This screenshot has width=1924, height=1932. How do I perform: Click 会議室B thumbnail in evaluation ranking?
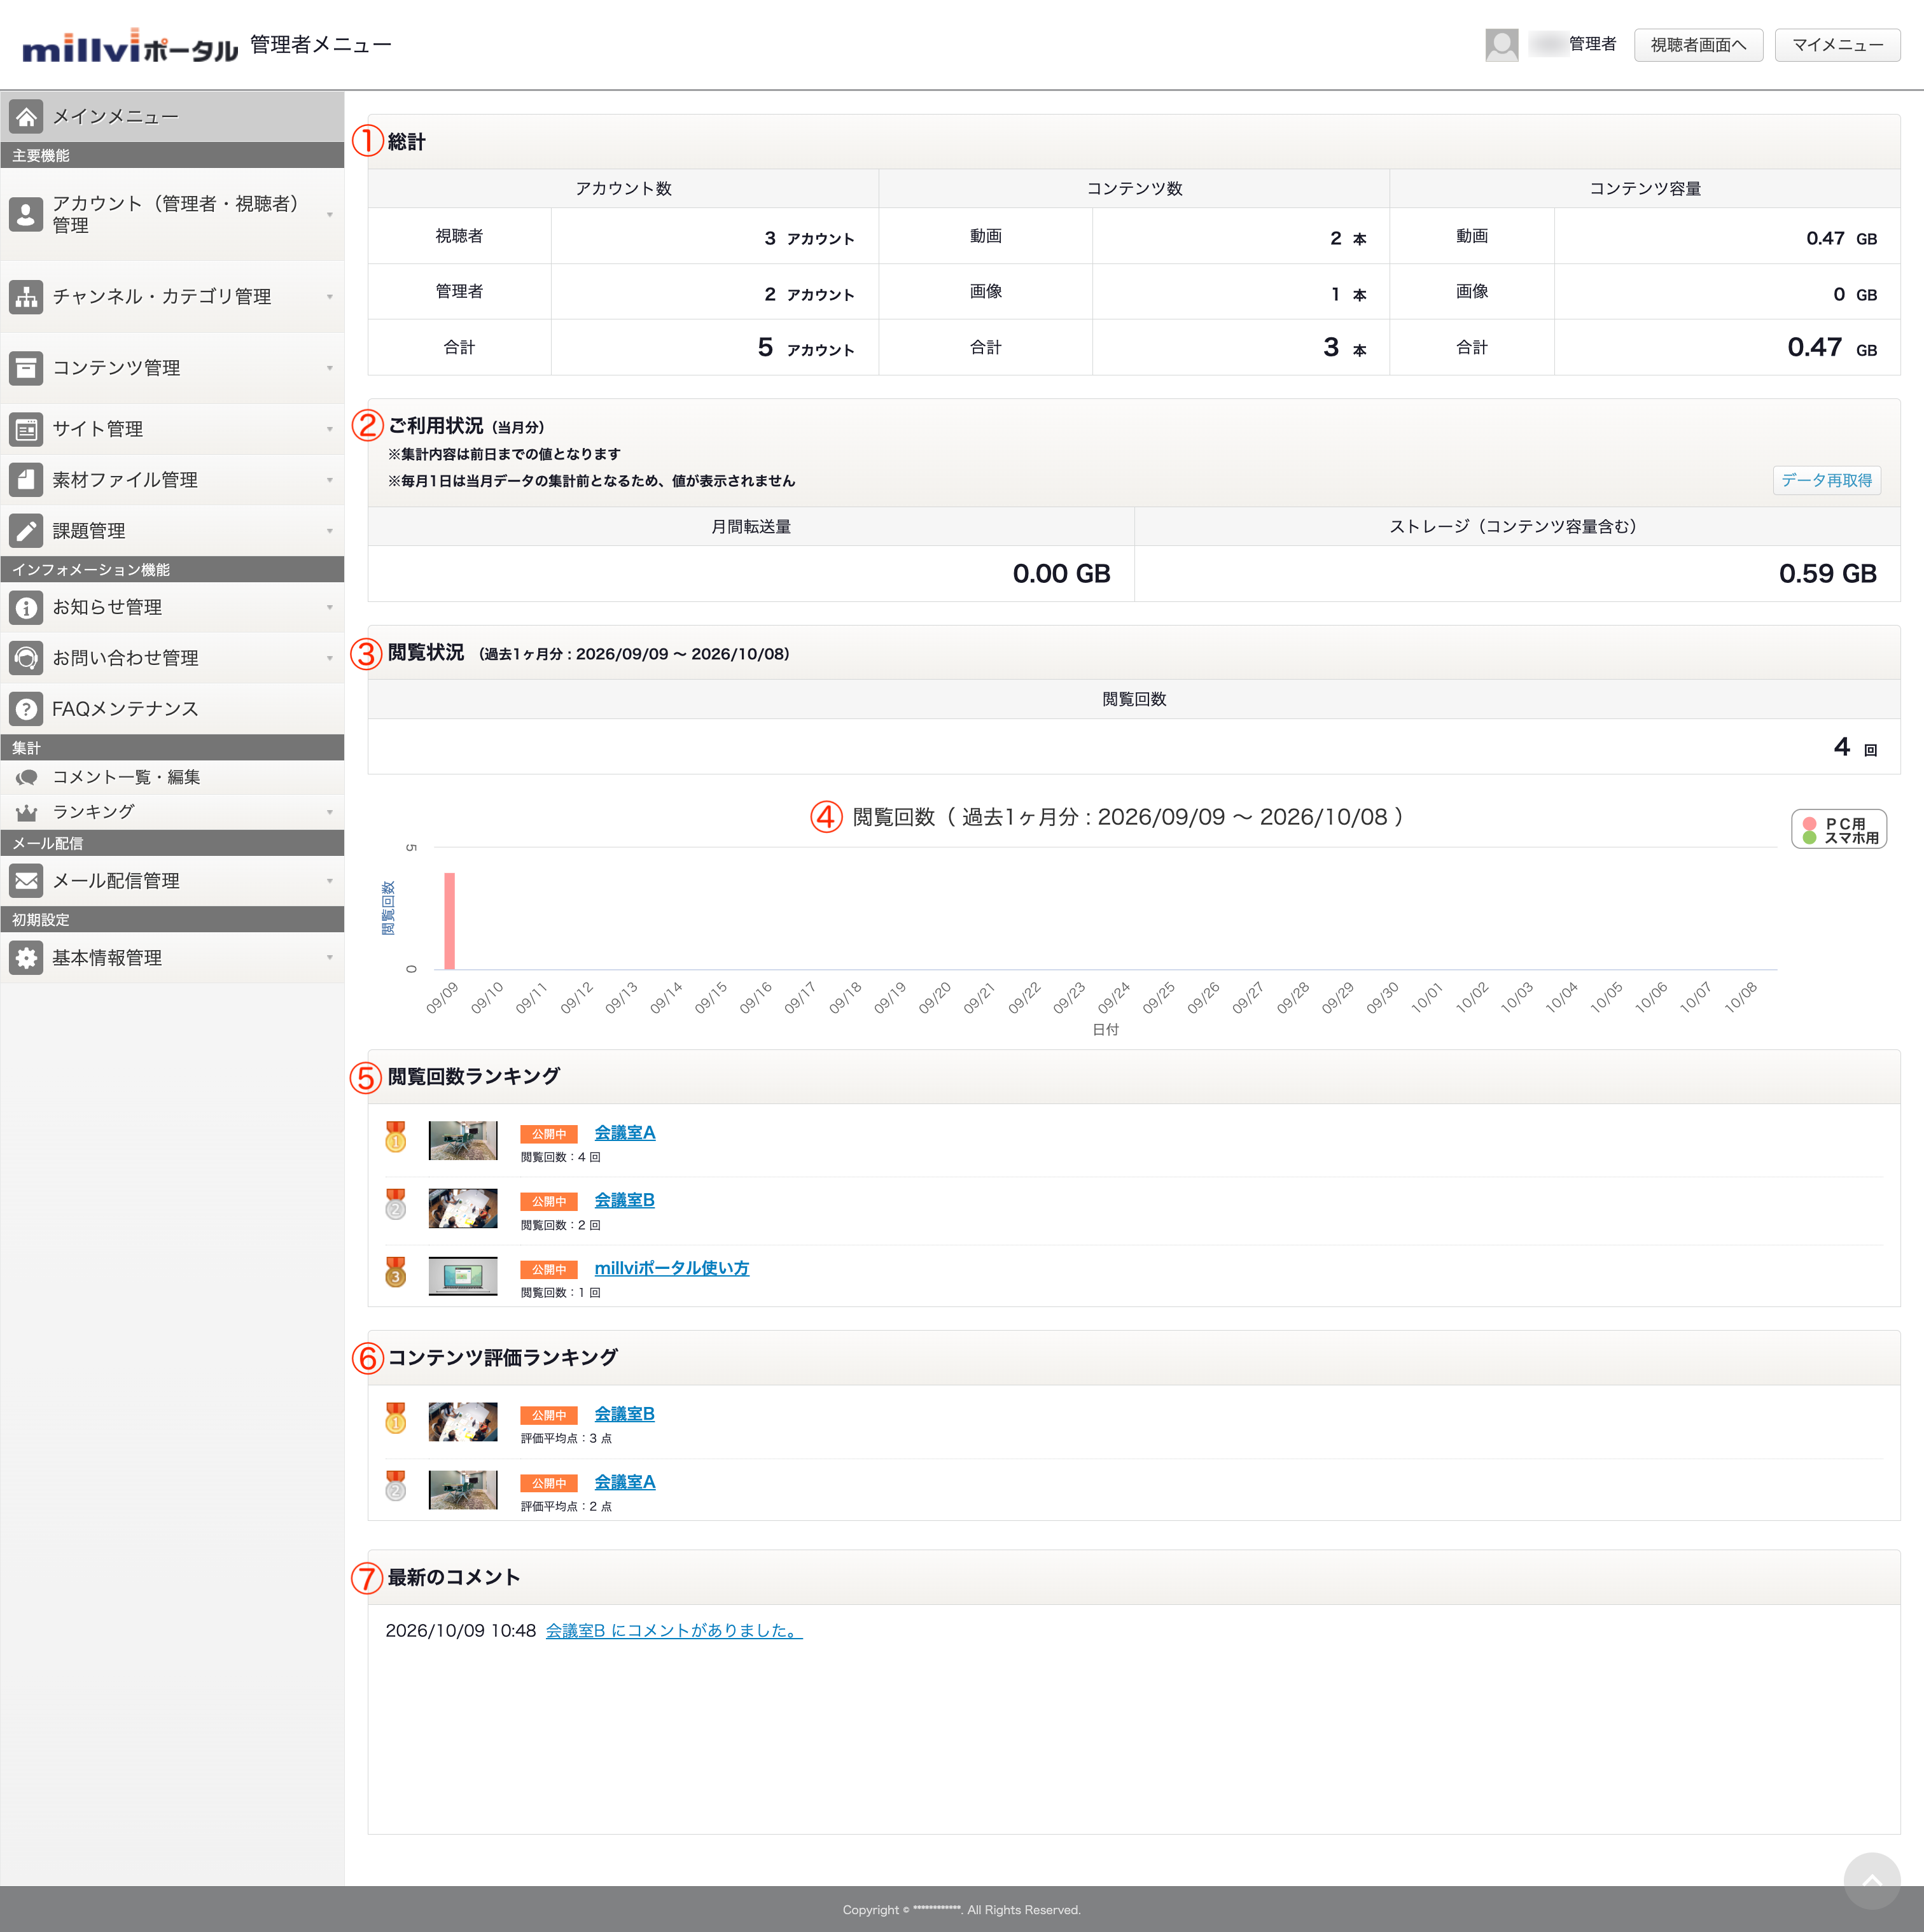coord(462,1422)
